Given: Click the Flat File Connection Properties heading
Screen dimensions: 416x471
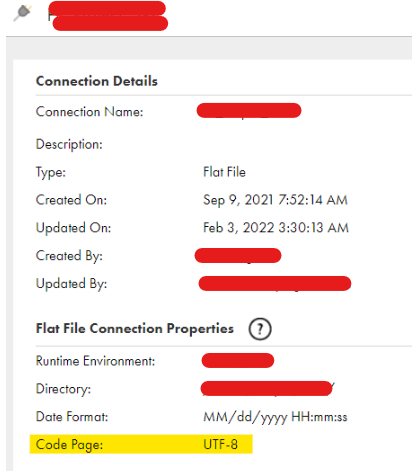Looking at the screenshot, I should point(135,329).
